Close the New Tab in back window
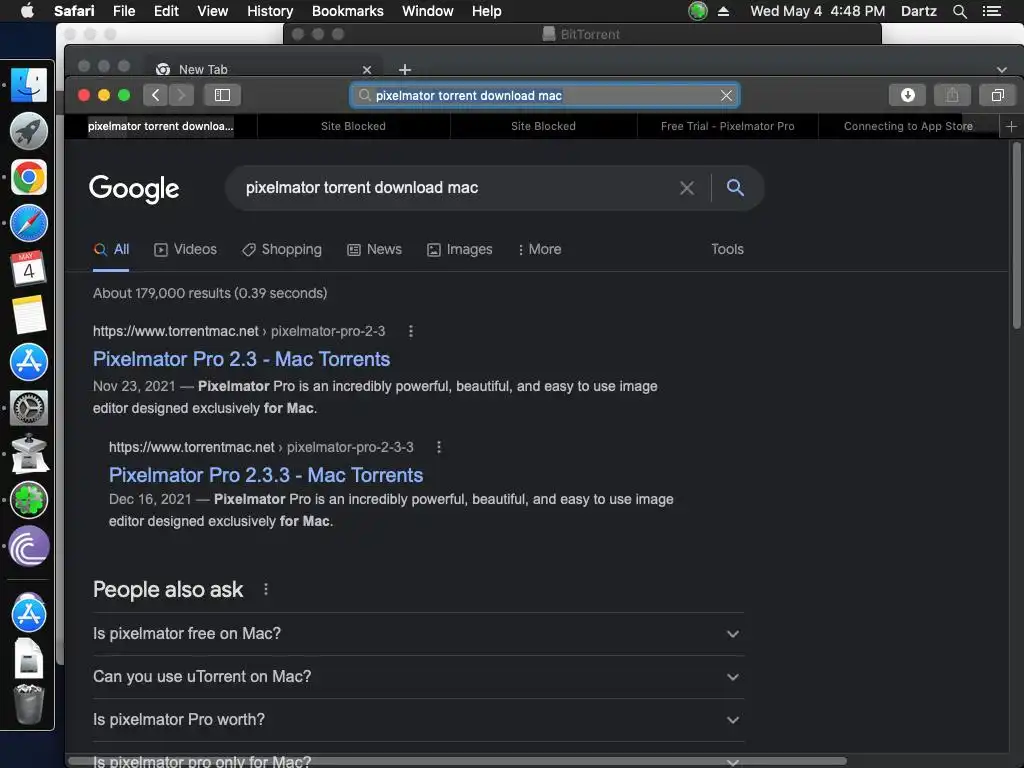Image resolution: width=1024 pixels, height=768 pixels. [x=367, y=70]
